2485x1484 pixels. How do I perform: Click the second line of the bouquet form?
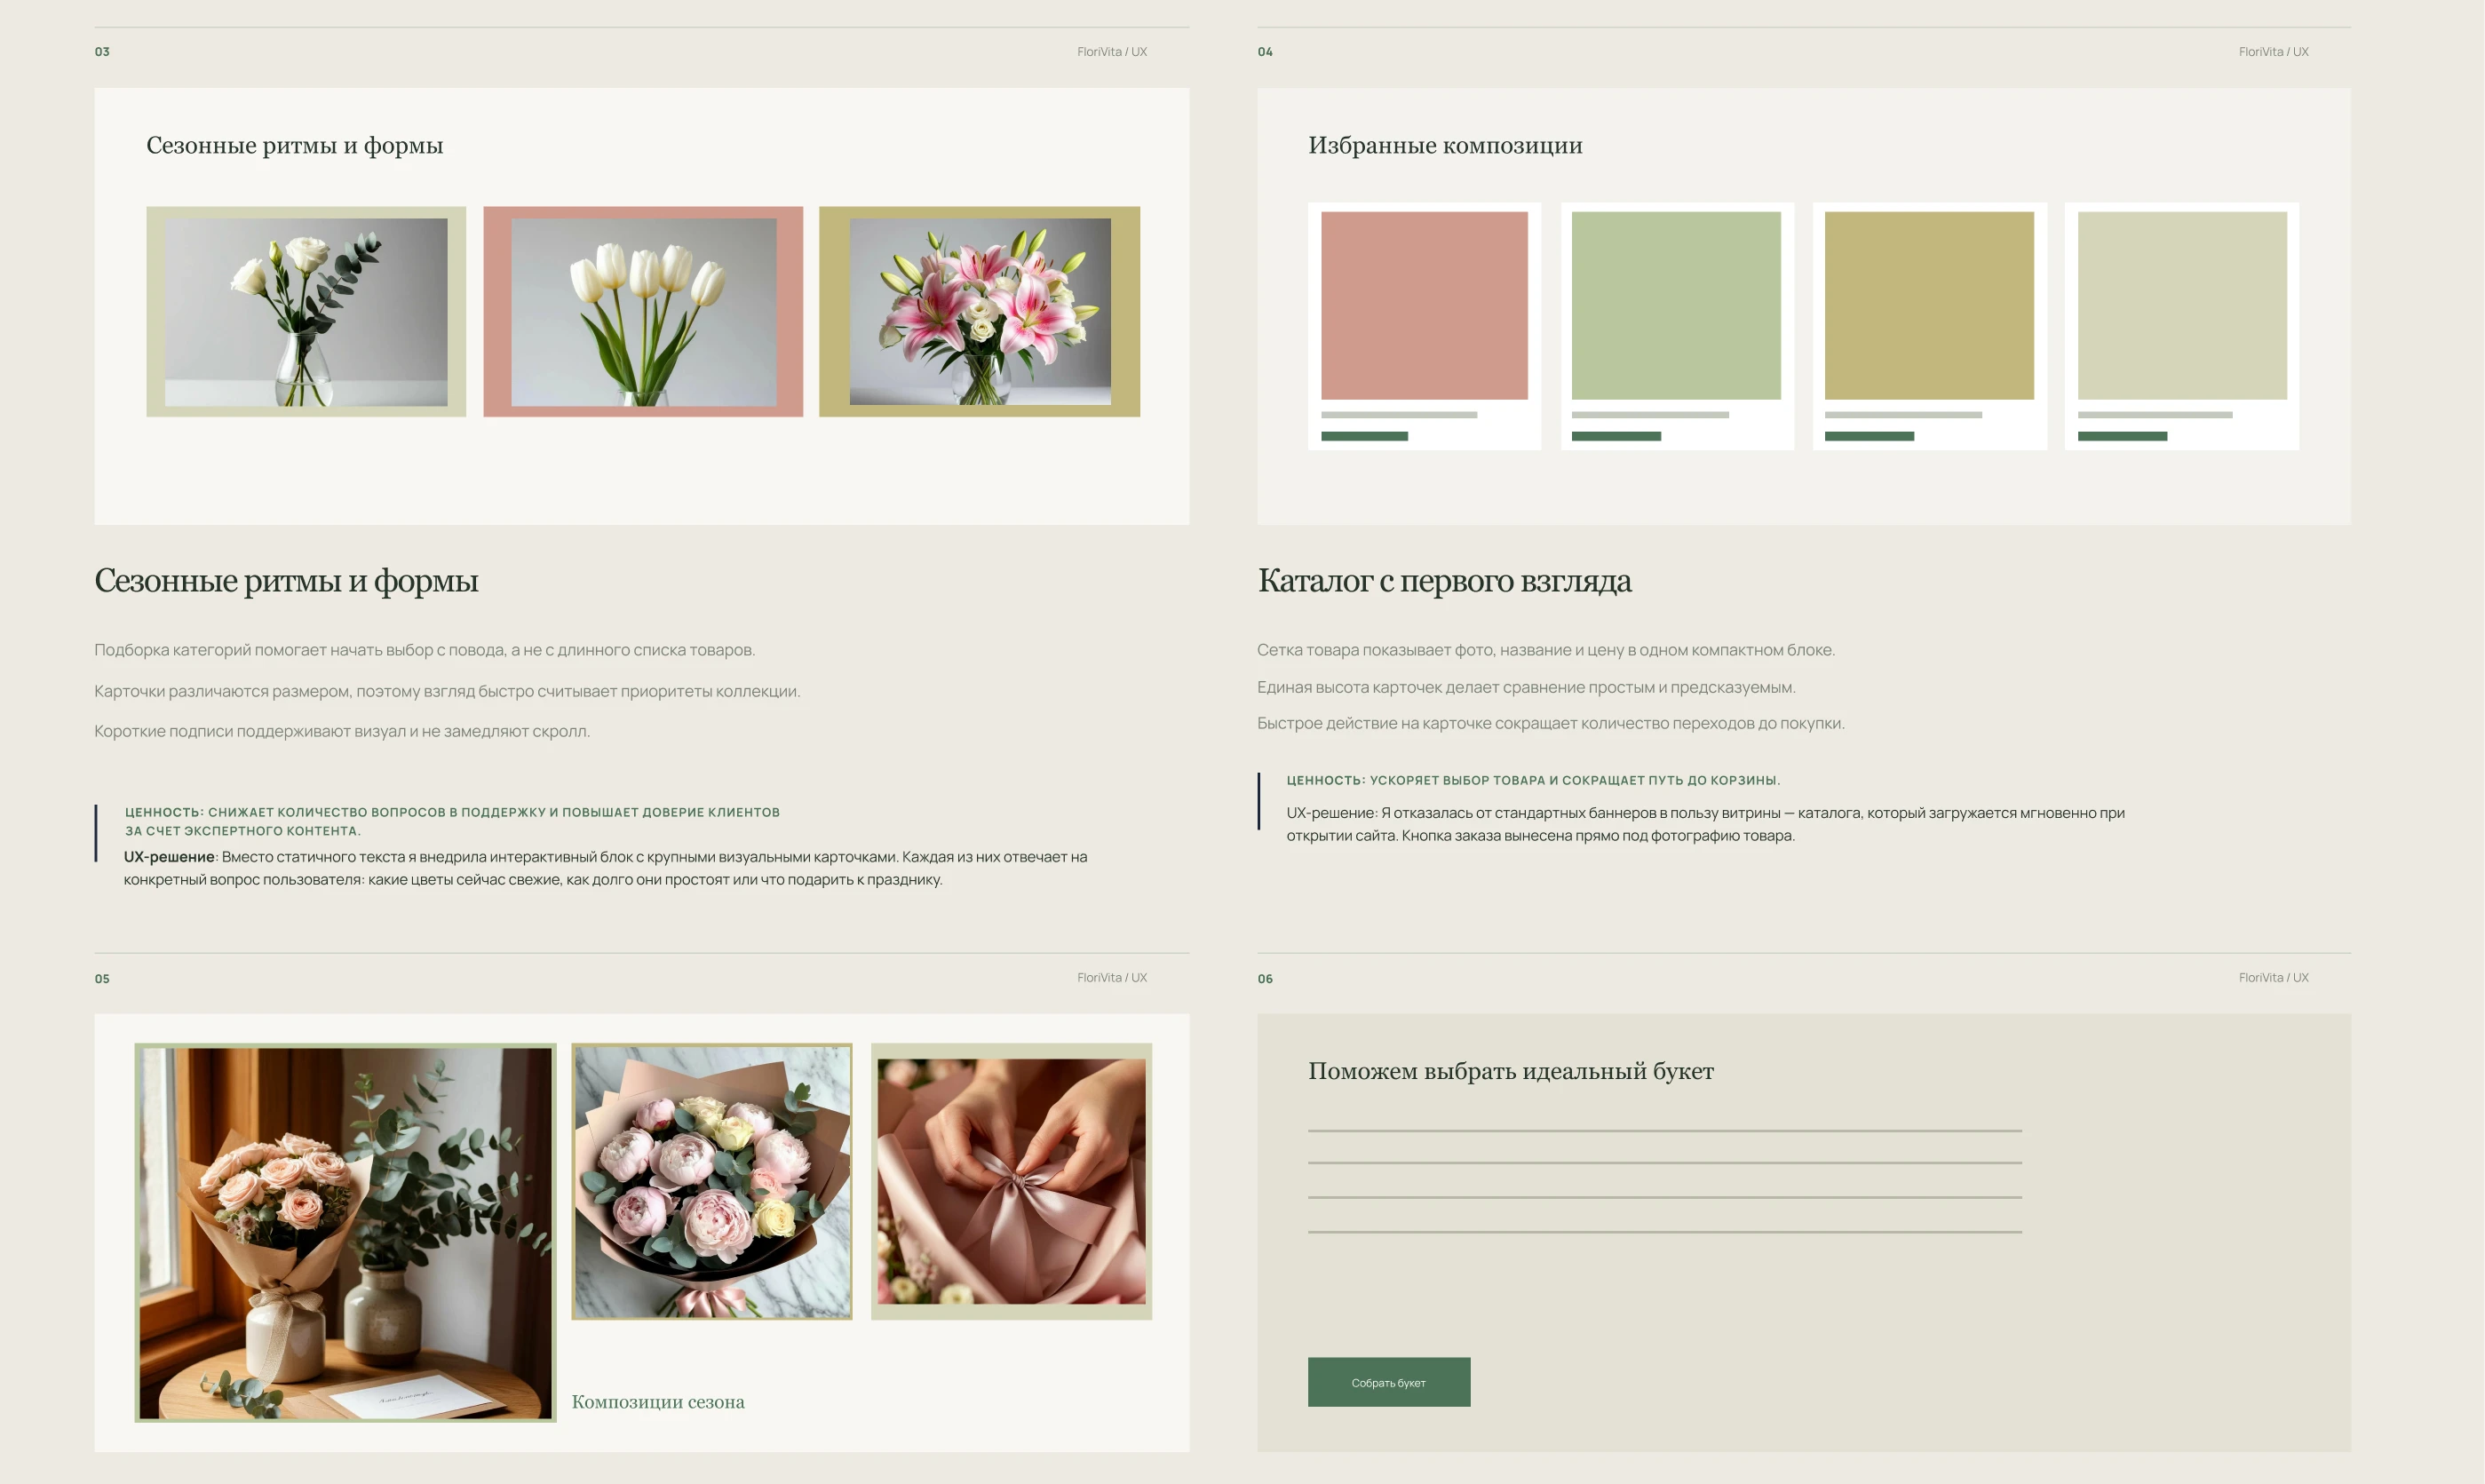1665,1163
